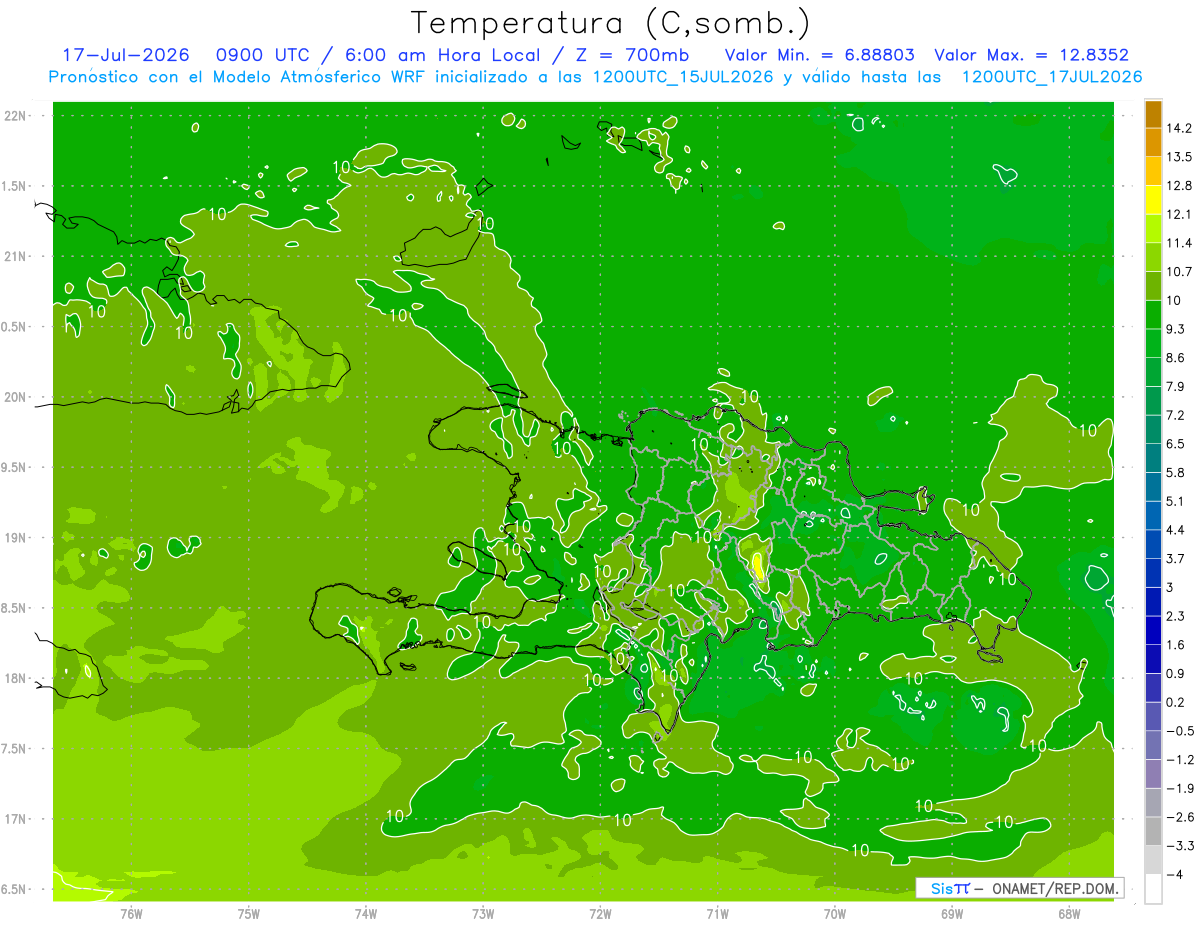This screenshot has width=1200, height=927.
Task: Click the "71W" longitude axis label
Action: (717, 913)
